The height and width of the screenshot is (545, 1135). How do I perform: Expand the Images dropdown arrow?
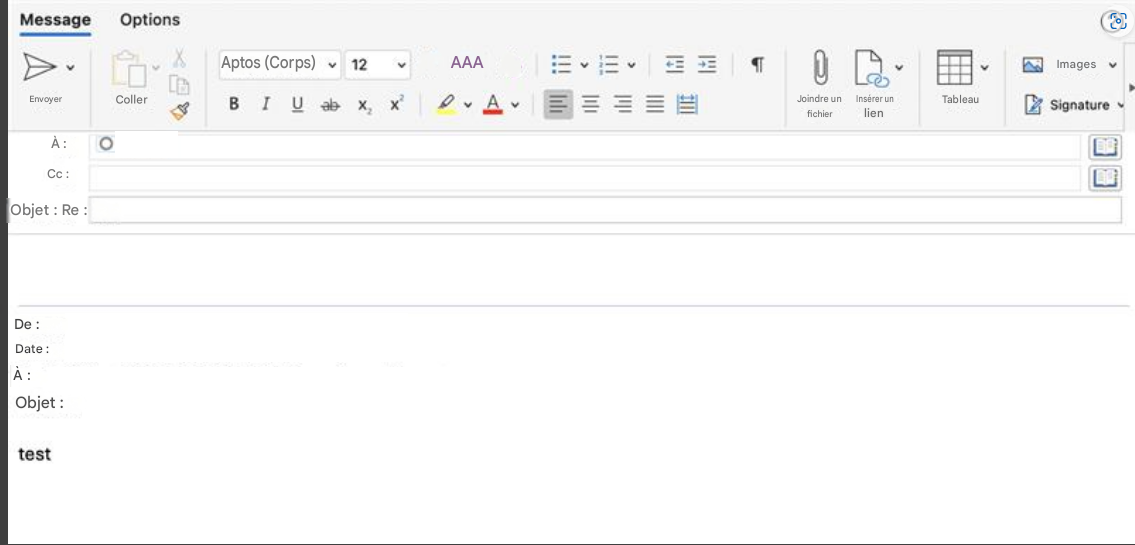(1113, 65)
